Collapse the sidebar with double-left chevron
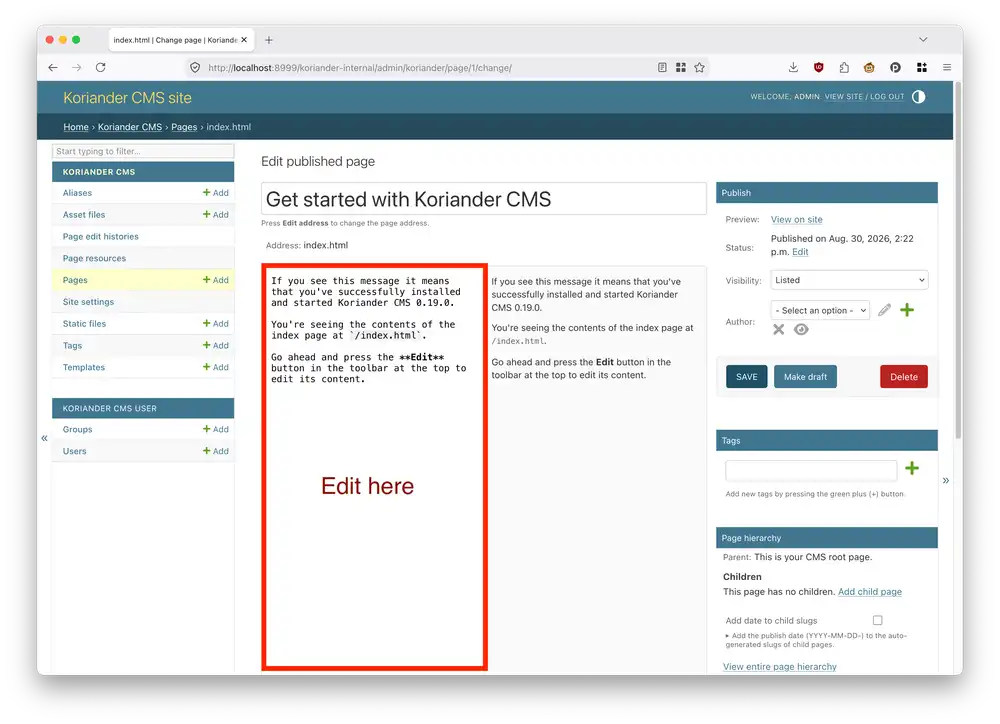The height and width of the screenshot is (724, 1000). 45,438
